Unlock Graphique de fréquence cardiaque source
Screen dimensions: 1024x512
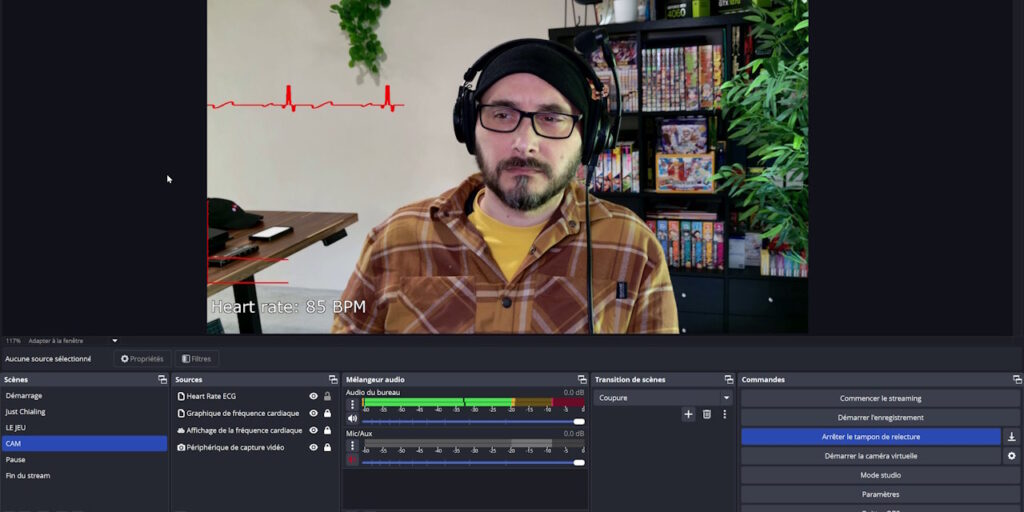click(327, 413)
